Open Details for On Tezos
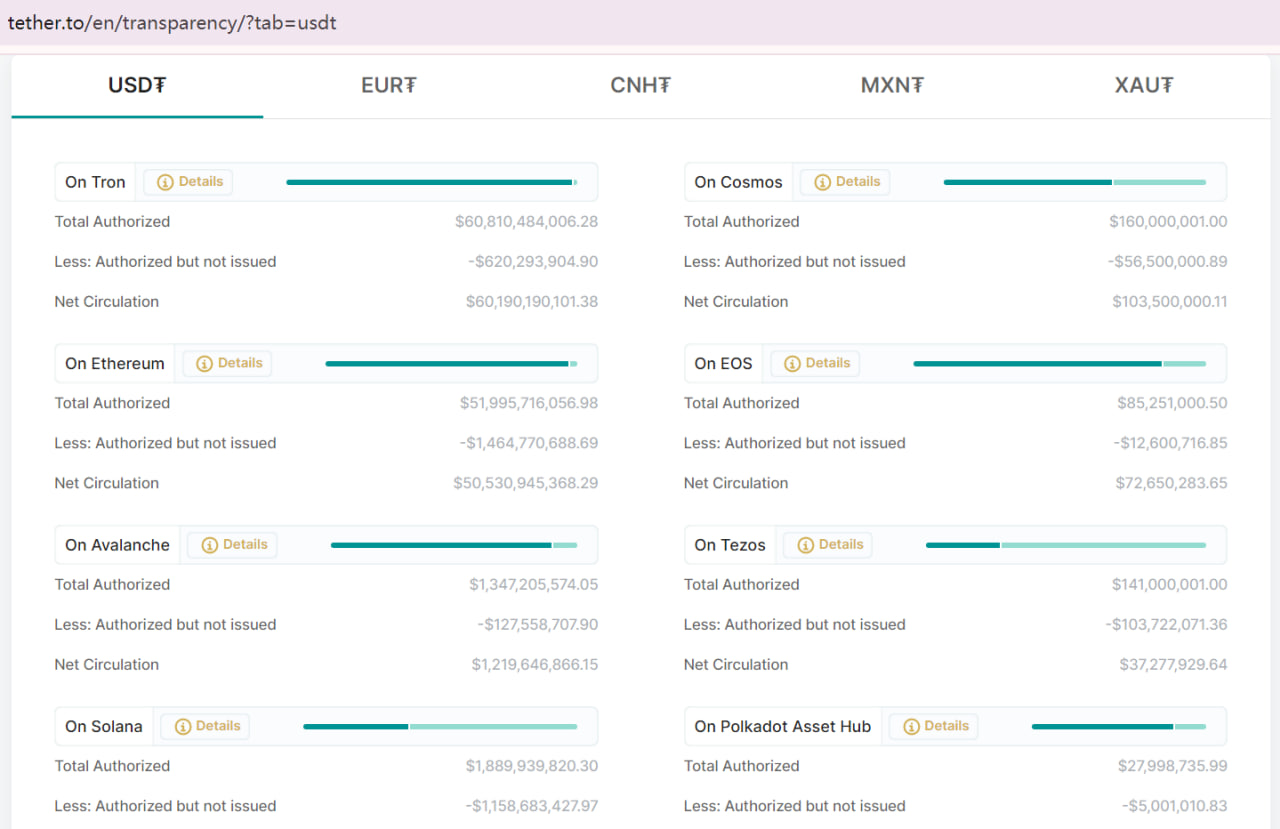 click(828, 545)
